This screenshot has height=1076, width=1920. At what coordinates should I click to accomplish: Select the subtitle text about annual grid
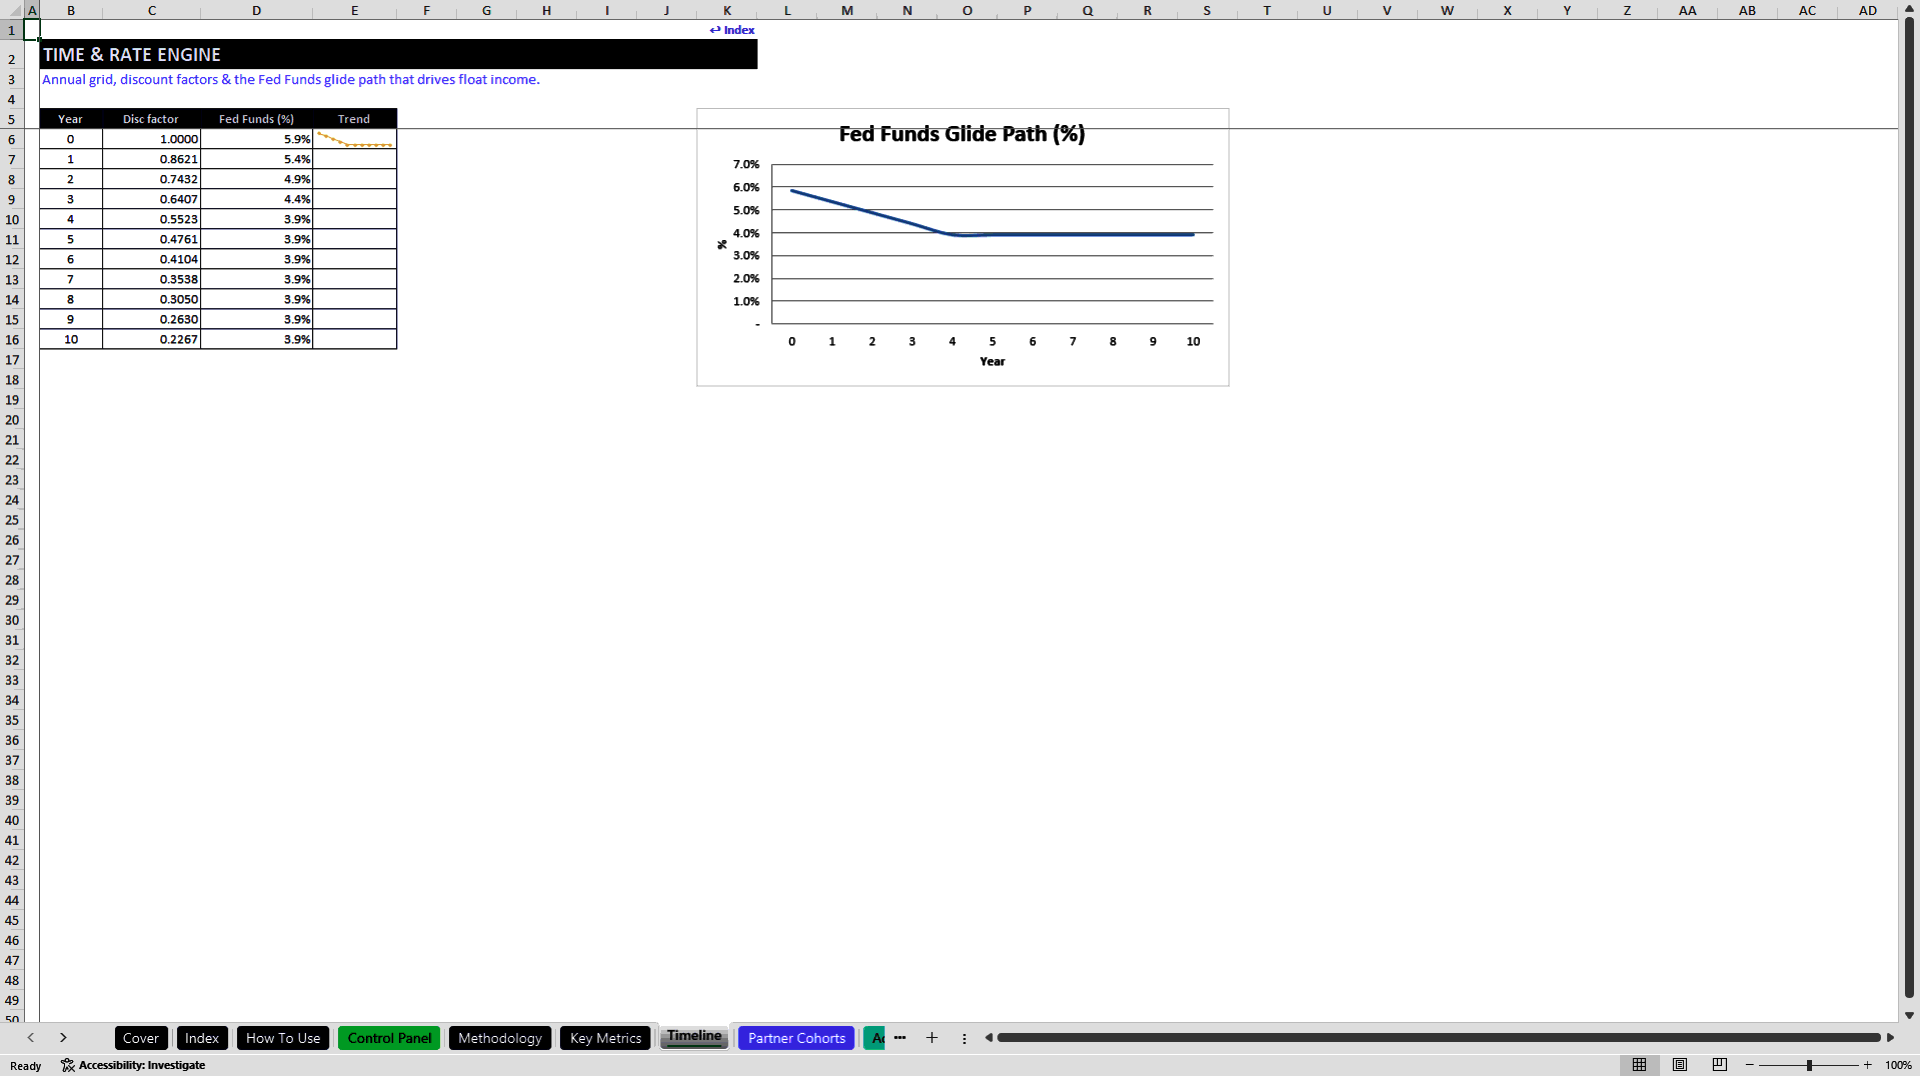(x=290, y=79)
